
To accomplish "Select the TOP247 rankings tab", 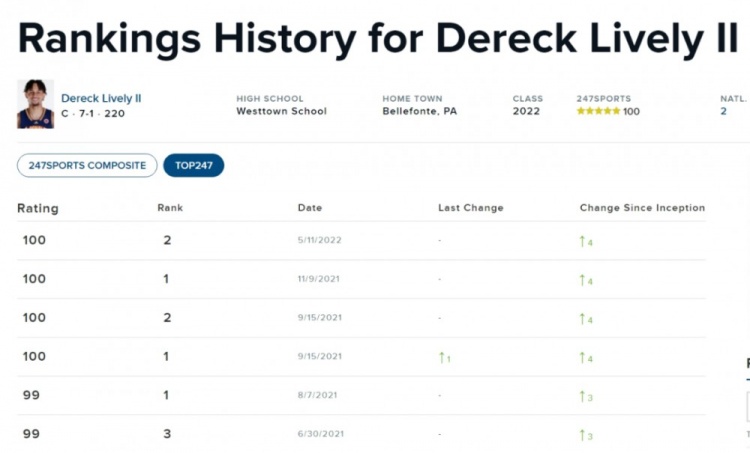I will click(194, 165).
